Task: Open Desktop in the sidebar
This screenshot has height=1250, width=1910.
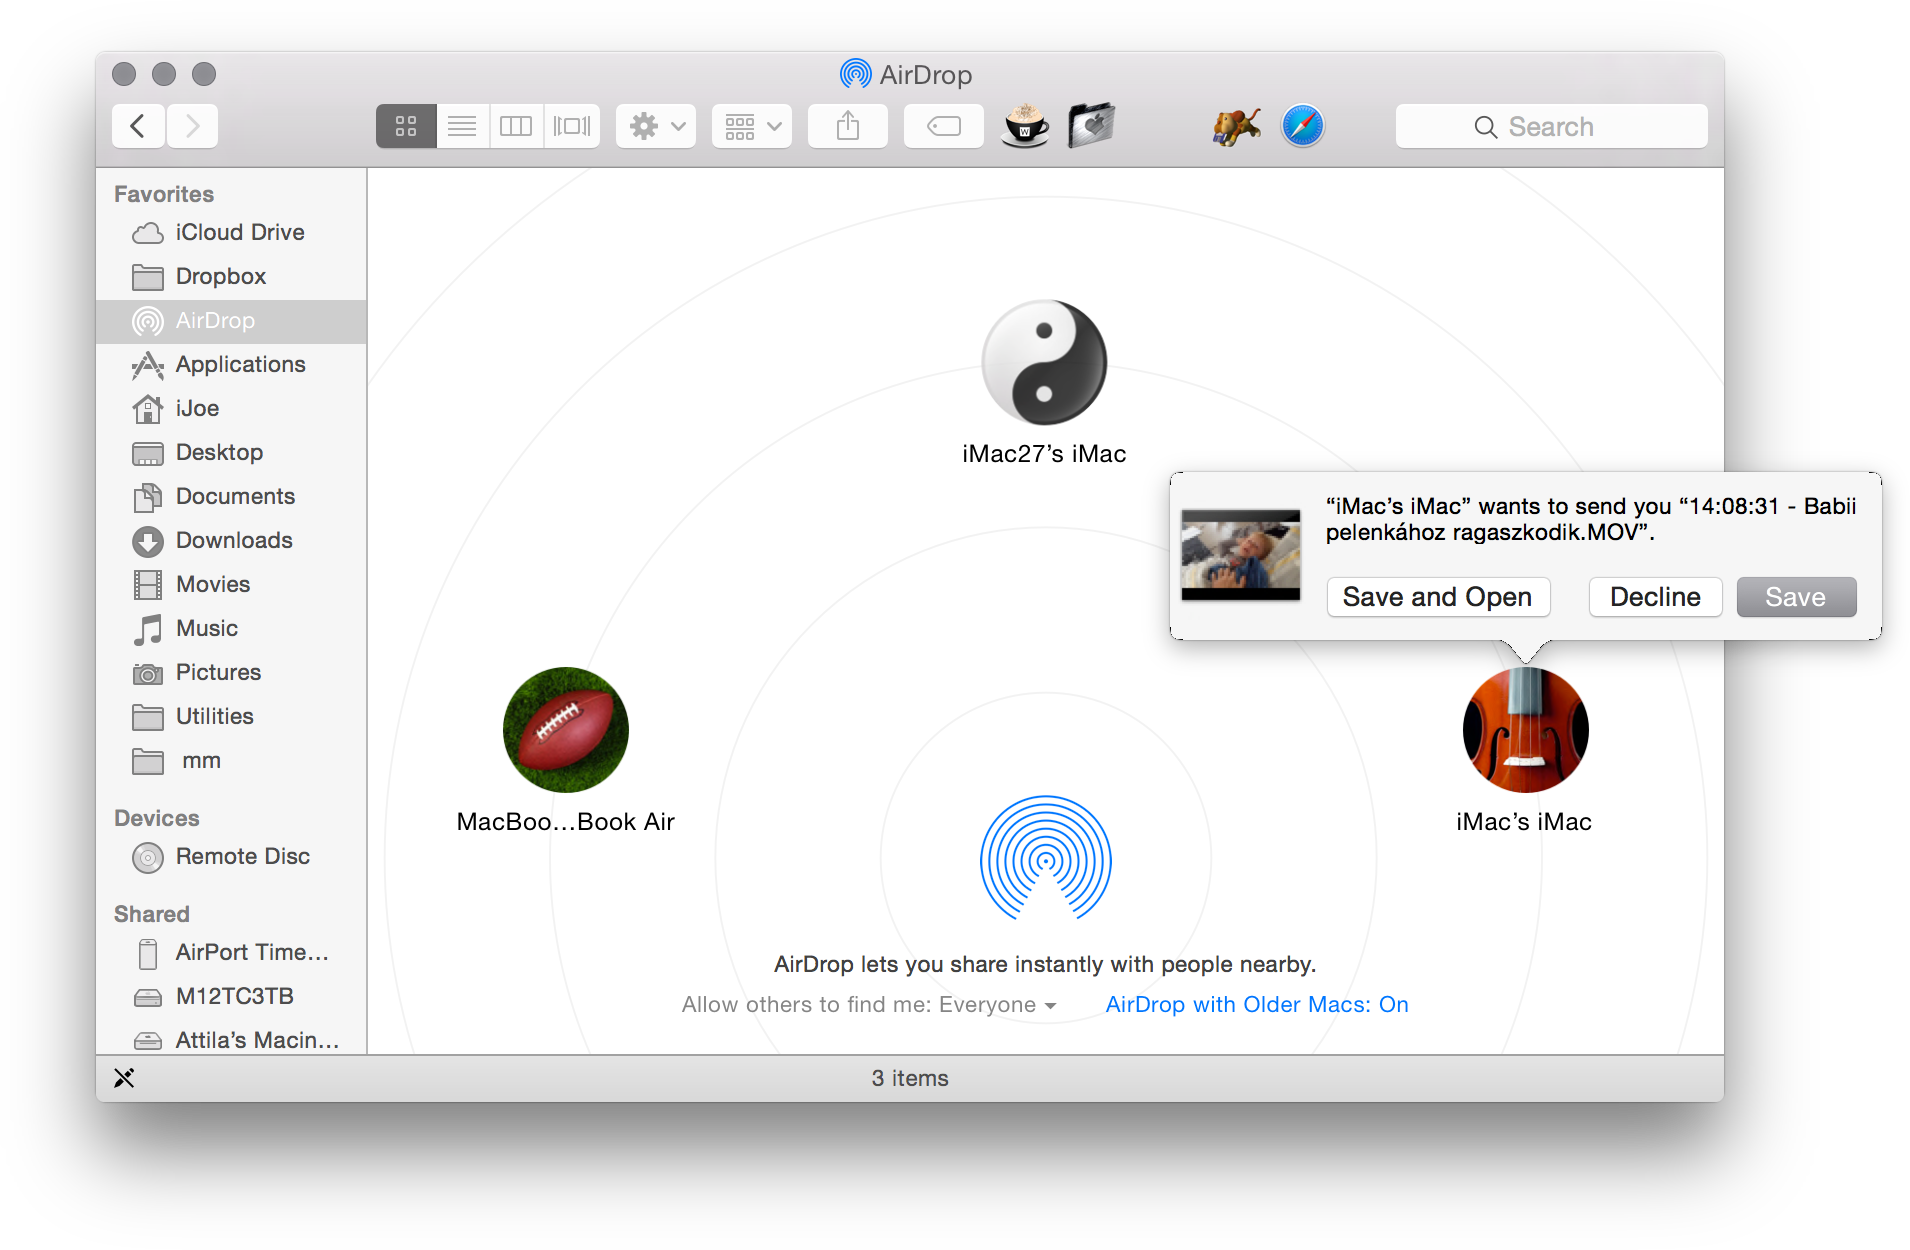Action: [x=231, y=452]
